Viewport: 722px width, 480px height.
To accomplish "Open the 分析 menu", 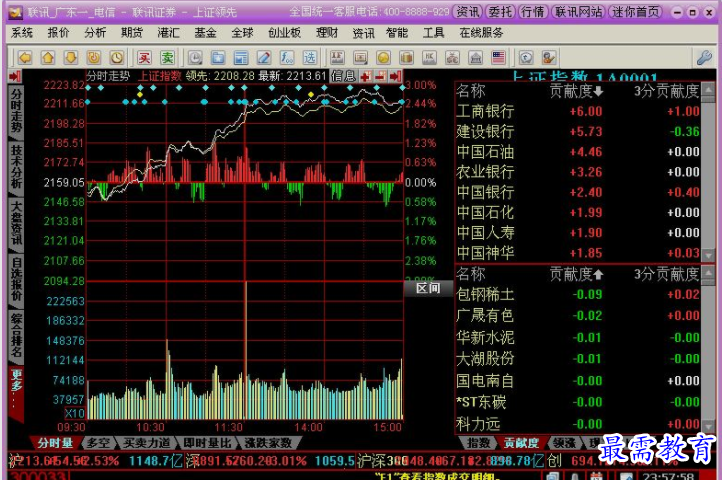I will pos(95,33).
